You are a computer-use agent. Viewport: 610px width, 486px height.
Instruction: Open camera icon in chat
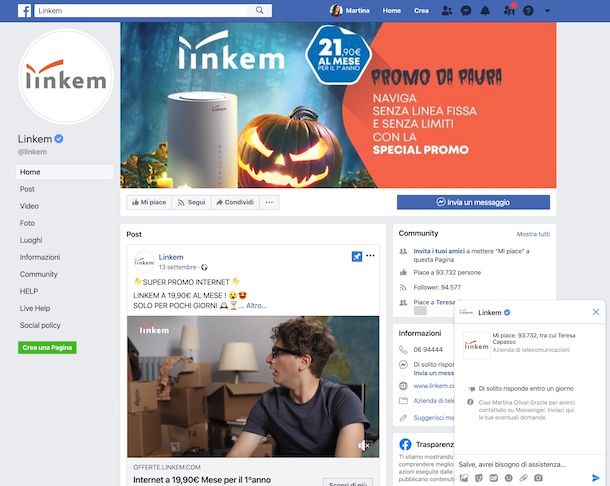[538, 478]
